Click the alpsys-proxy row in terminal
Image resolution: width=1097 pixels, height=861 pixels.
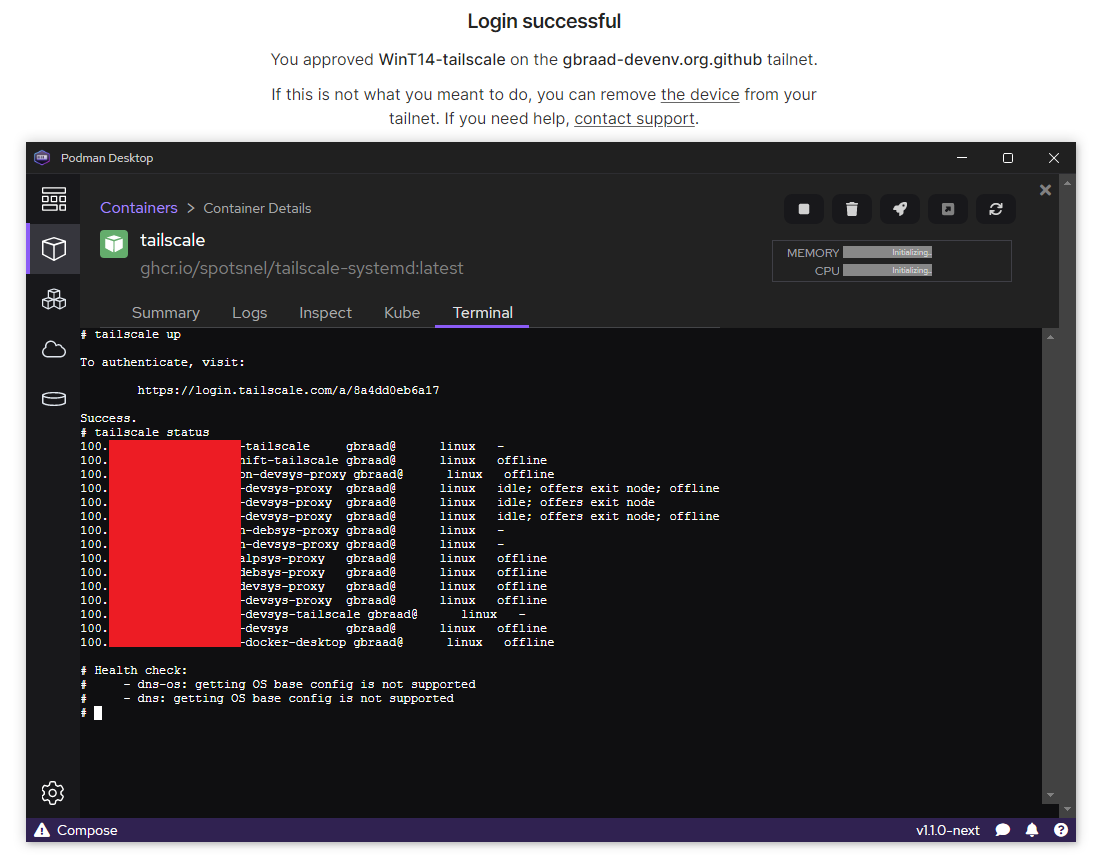[x=313, y=558]
